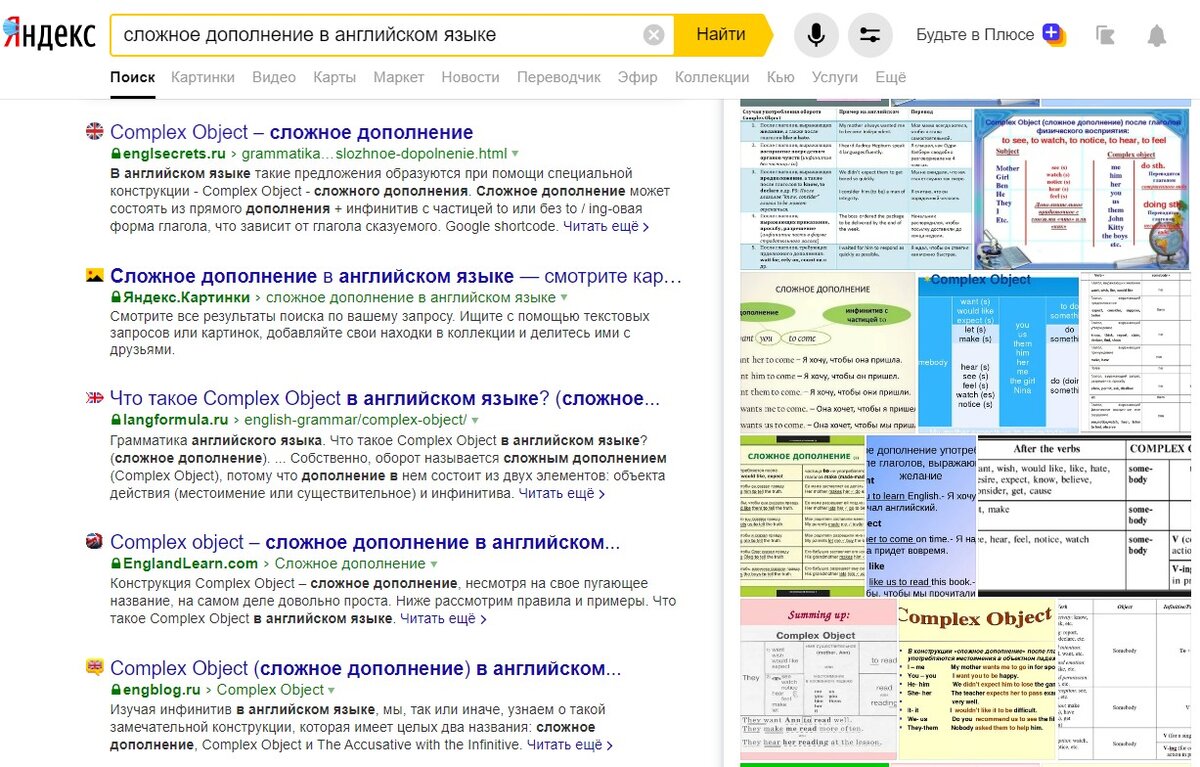Open the purple глаголов желание thumbnail
The image size is (1200, 767).
921,516
